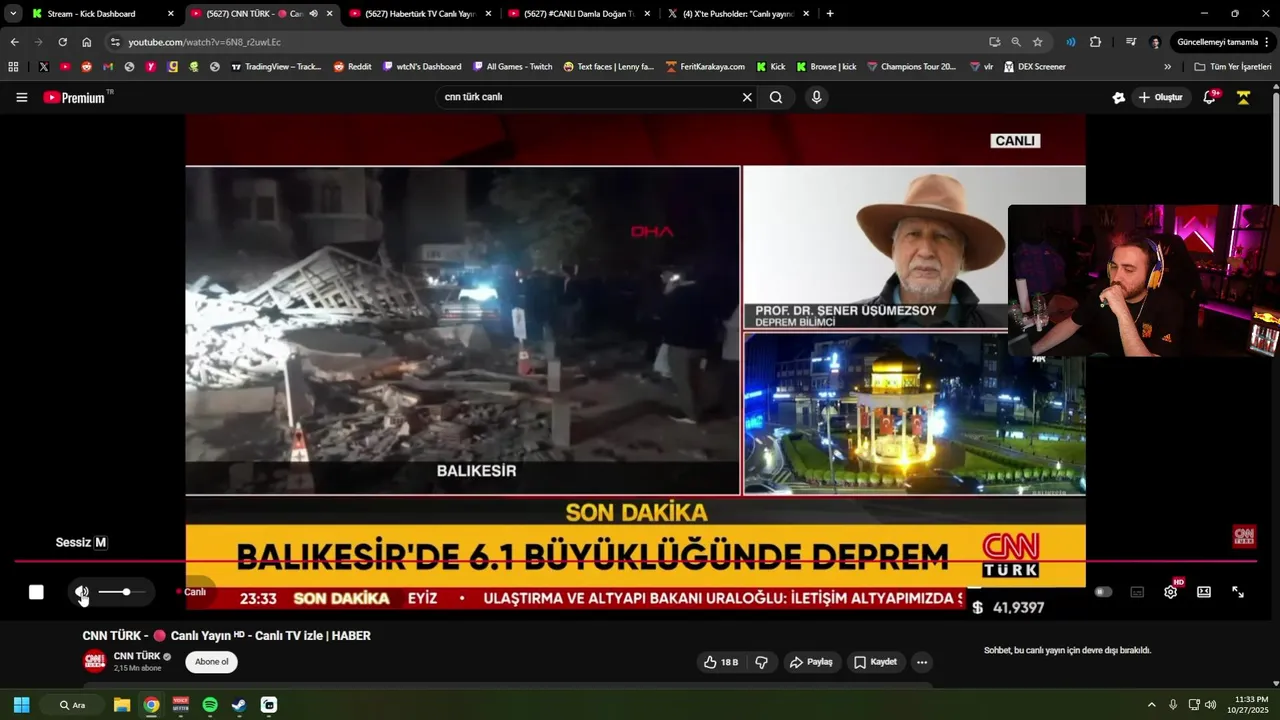The height and width of the screenshot is (720, 1280).
Task: Enter fullscreen mode in the player
Action: 1237,592
